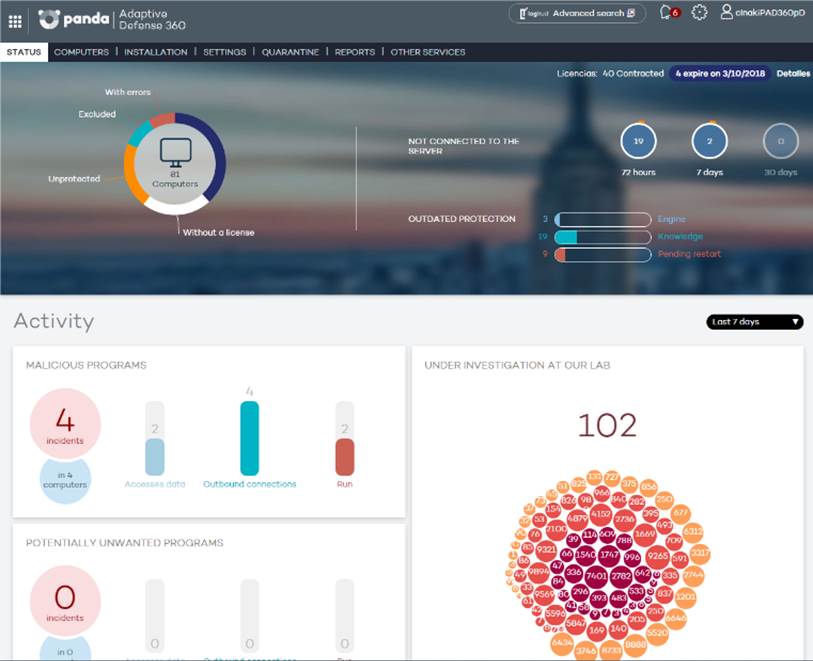Open the Last 7 days dropdown
Image resolution: width=813 pixels, height=661 pixels.
click(755, 322)
